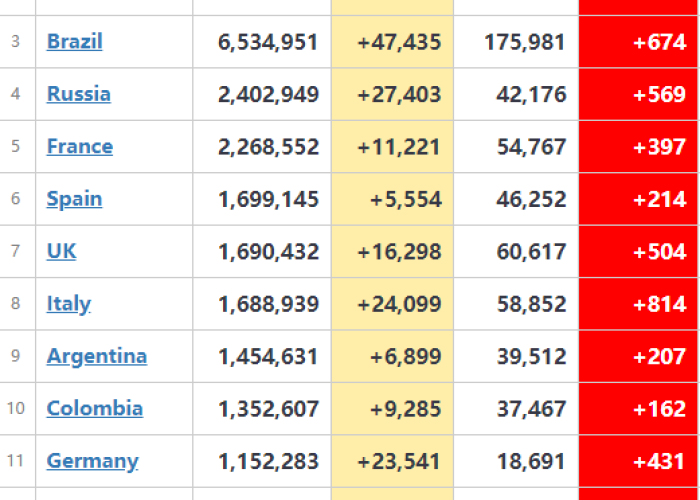Open the France country link
The image size is (700, 500).
pos(80,146)
